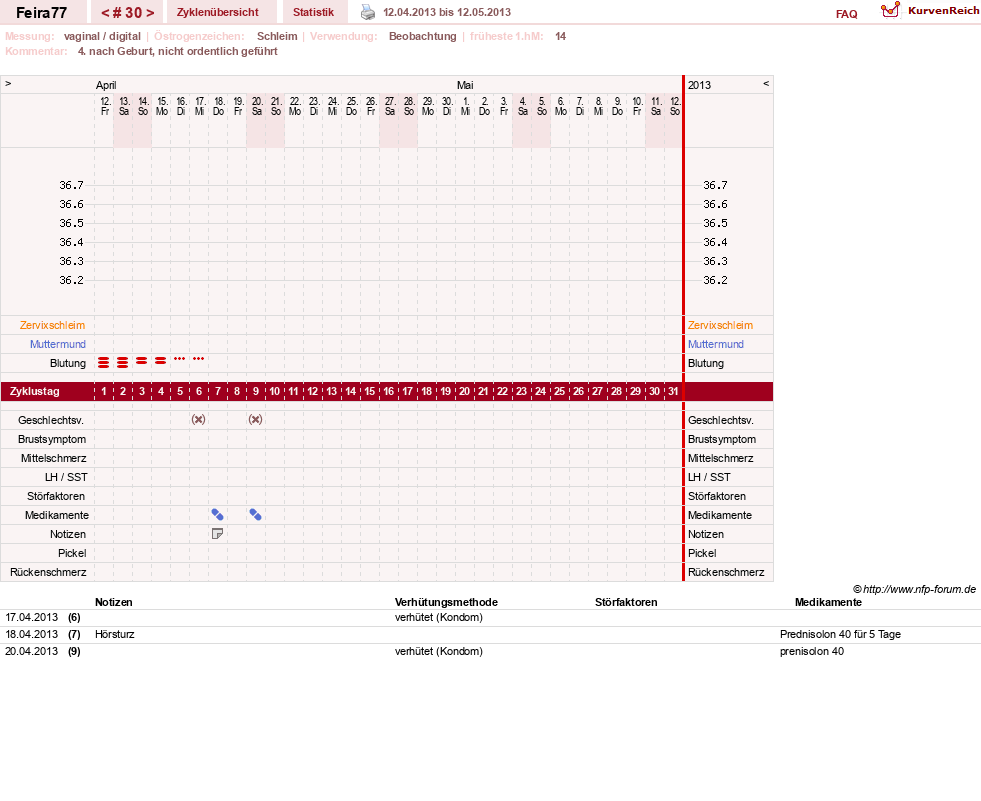
Task: Go to next cycle with right arrow
Action: (150, 13)
